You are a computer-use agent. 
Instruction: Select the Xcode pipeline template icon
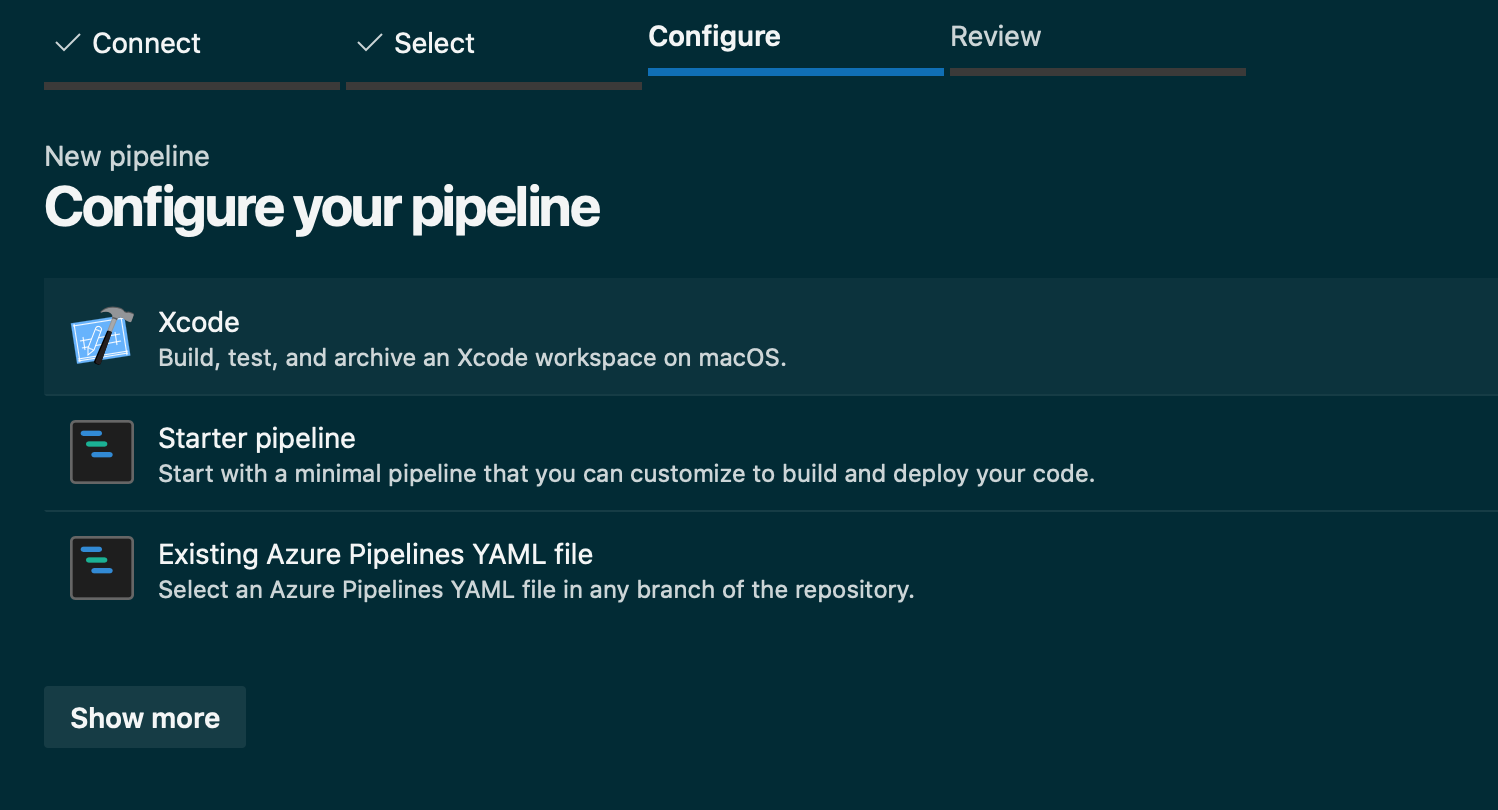coord(101,337)
